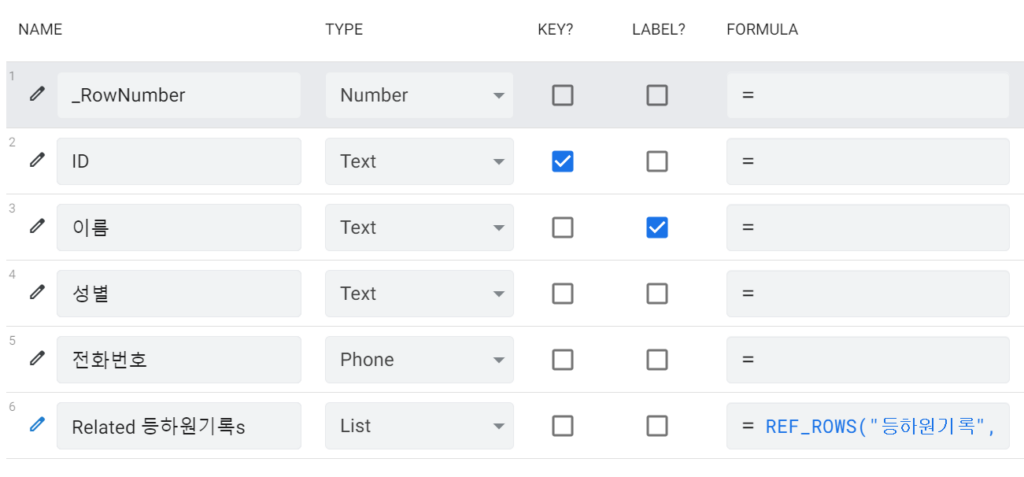Expand the Phone type dropdown
Image resolution: width=1024 pixels, height=477 pixels.
(419, 360)
